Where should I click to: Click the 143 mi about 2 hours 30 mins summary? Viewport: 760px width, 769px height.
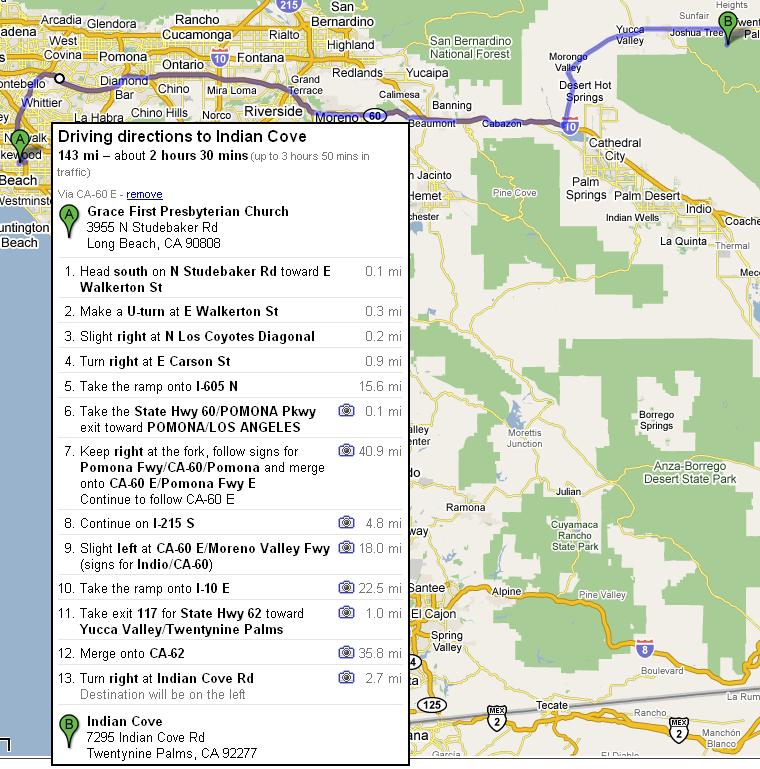coord(153,155)
